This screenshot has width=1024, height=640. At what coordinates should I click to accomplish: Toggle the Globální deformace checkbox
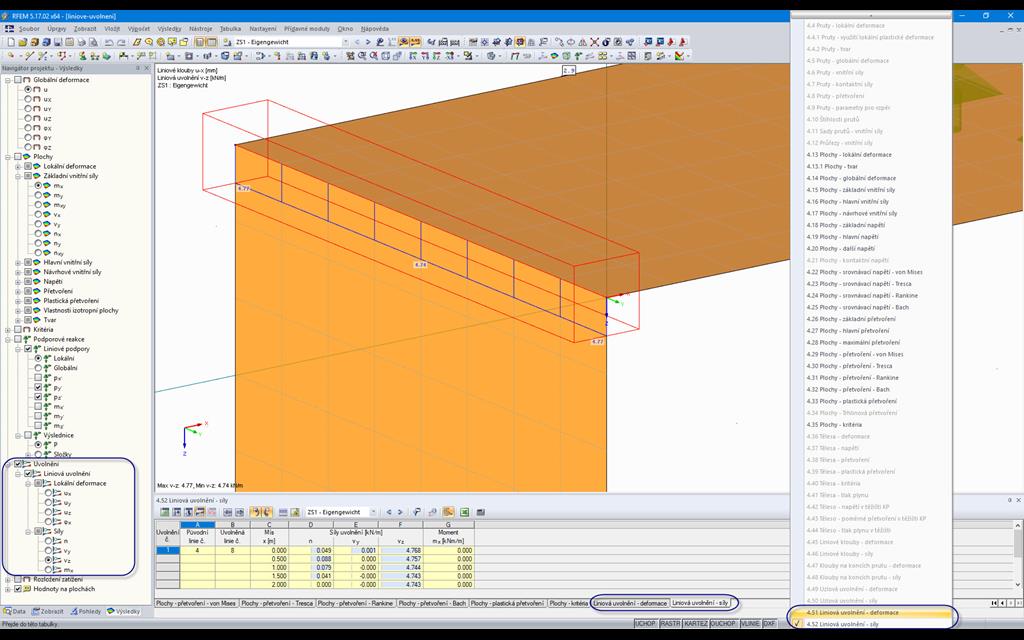[18, 80]
